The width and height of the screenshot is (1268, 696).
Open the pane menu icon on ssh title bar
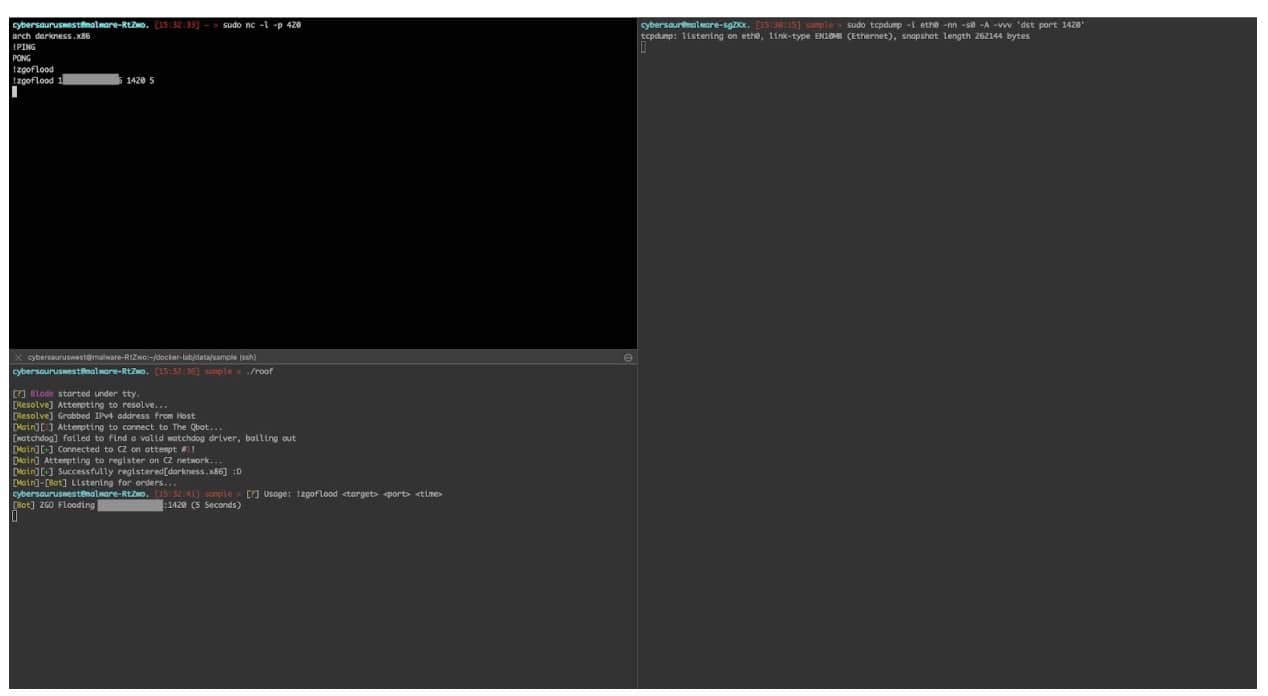[628, 357]
